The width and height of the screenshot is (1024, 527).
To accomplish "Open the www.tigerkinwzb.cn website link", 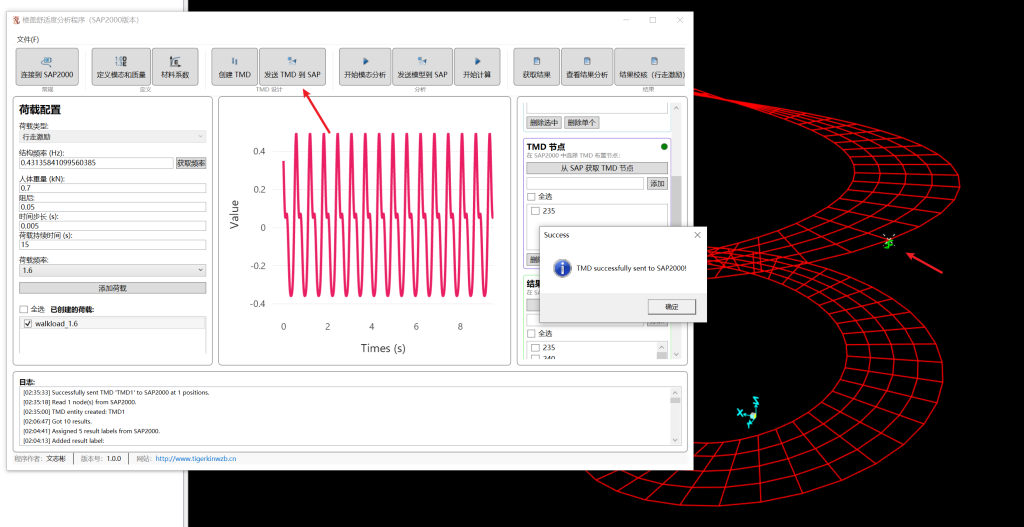I will click(196, 458).
